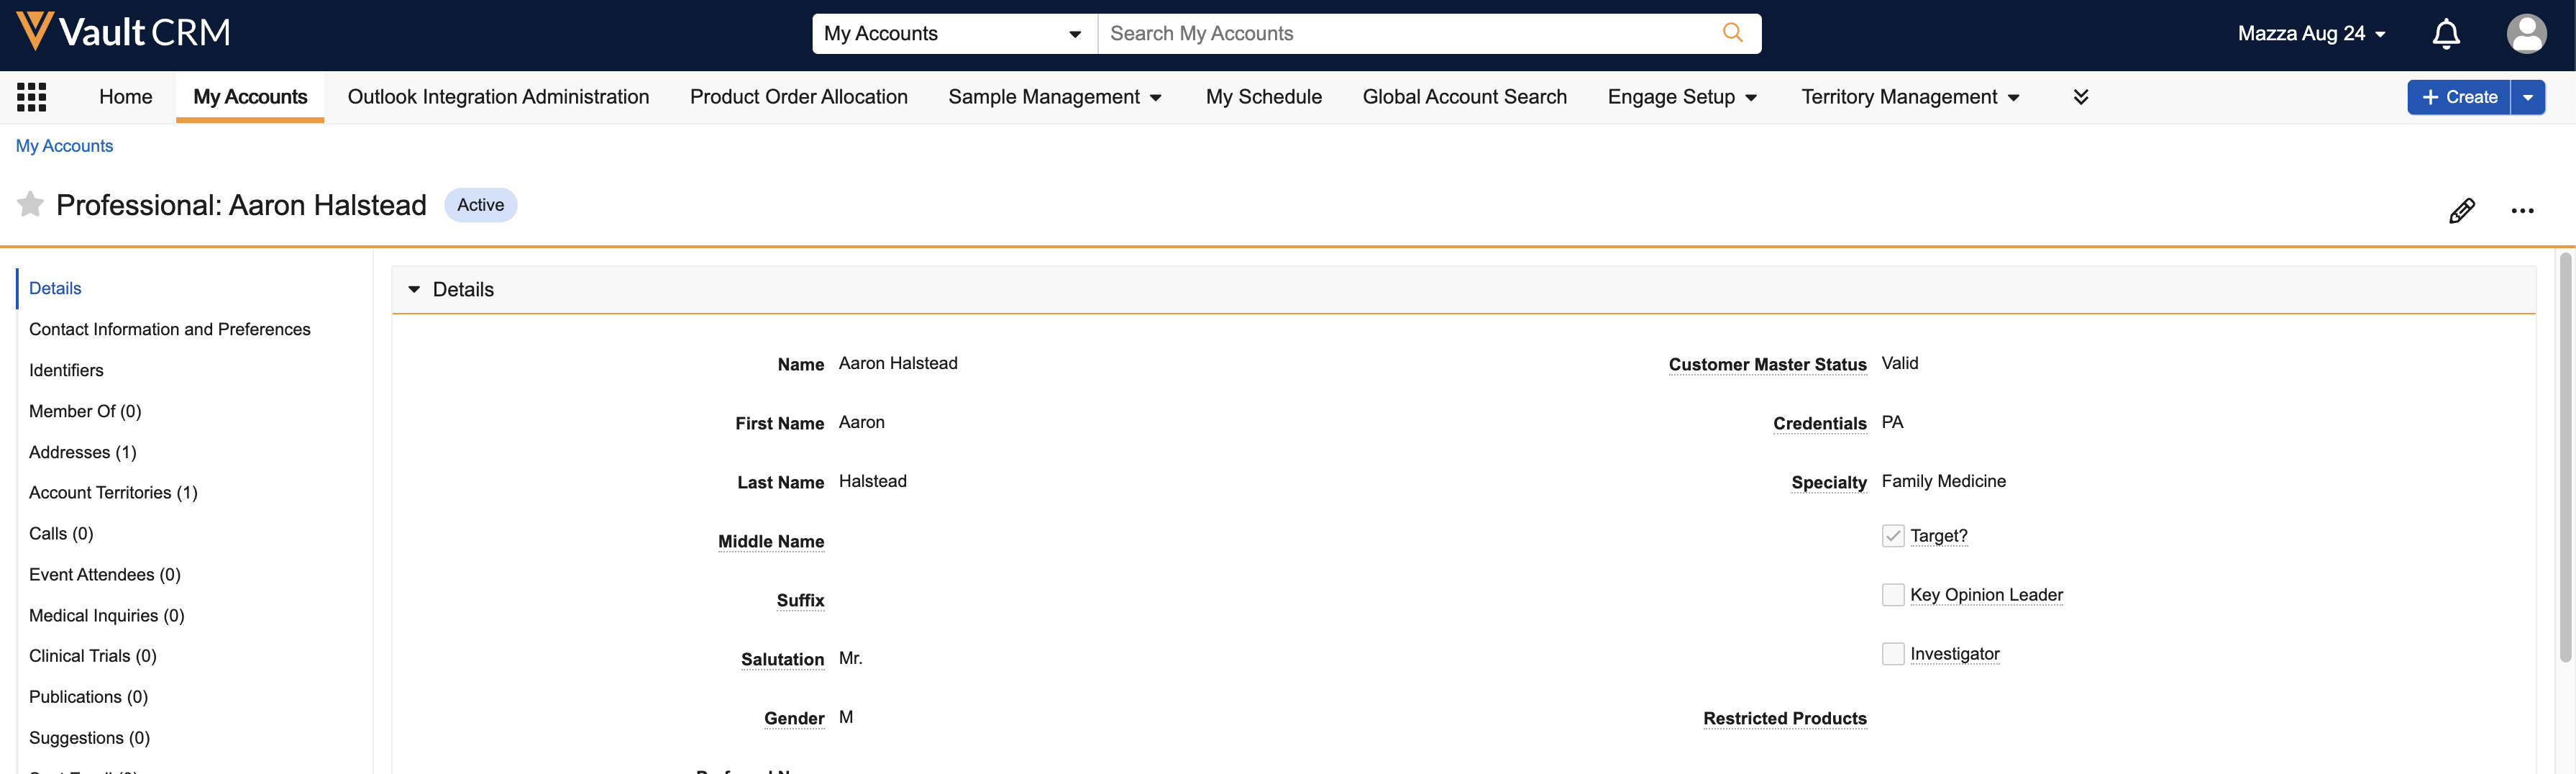The width and height of the screenshot is (2576, 774).
Task: Open the app launcher grid icon
Action: [x=32, y=97]
